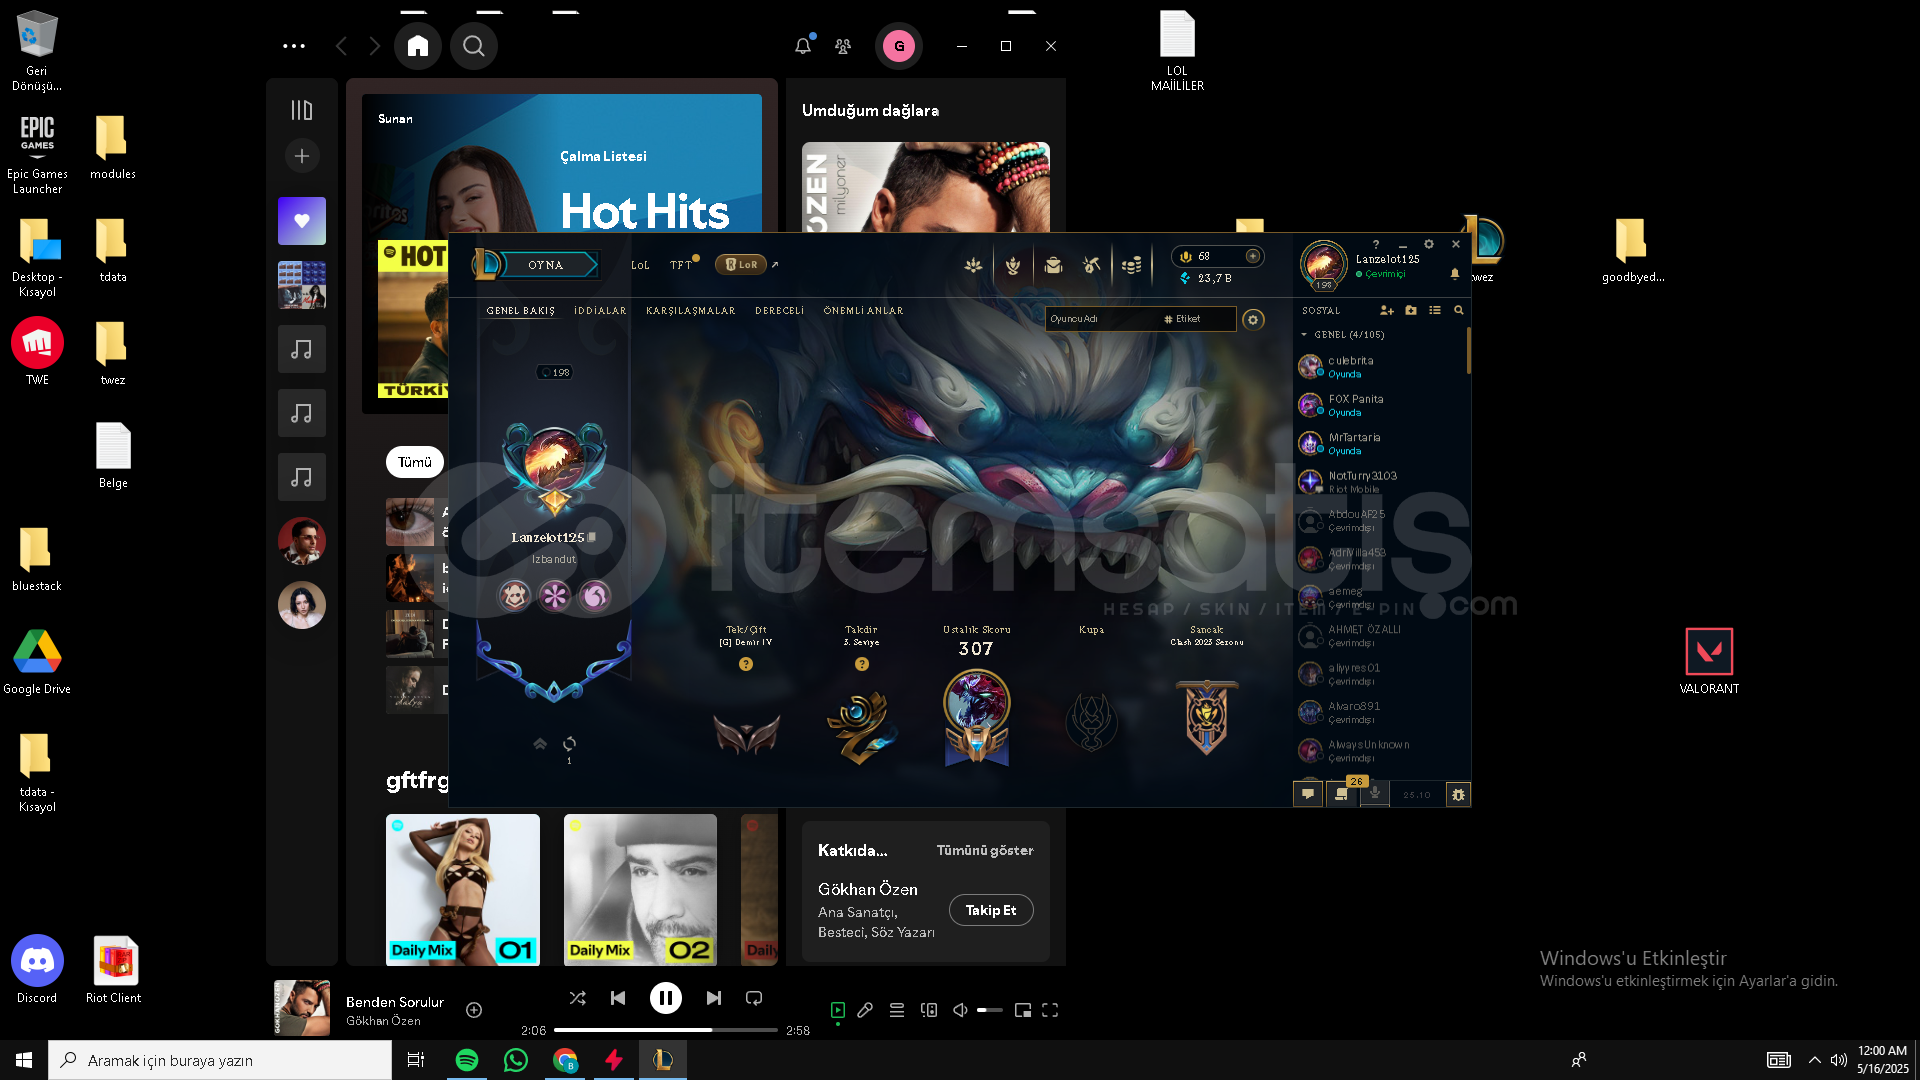The height and width of the screenshot is (1080, 1920).
Task: Collapse the GENEL (4/105) friends group
Action: point(1343,335)
